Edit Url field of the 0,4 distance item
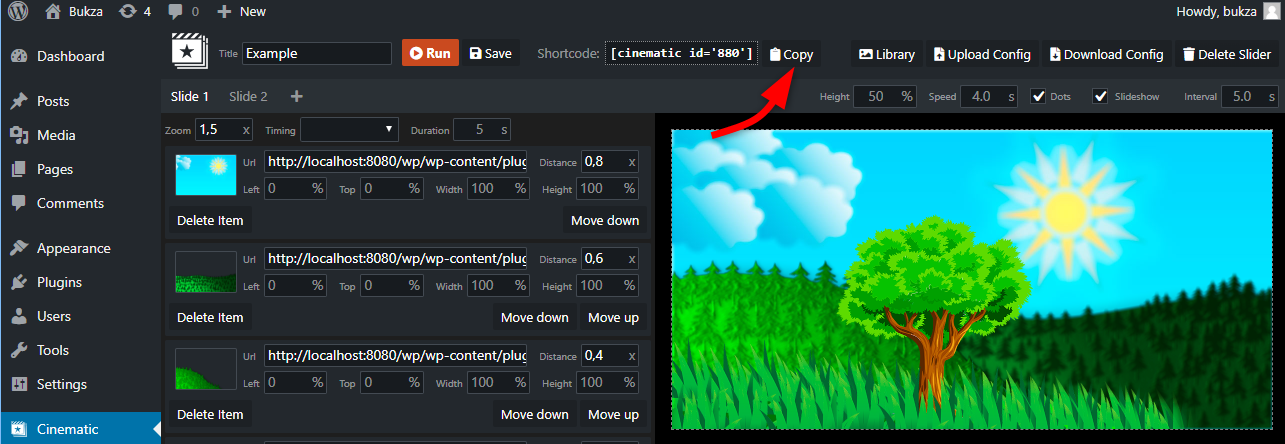This screenshot has height=444, width=1285. (x=395, y=355)
